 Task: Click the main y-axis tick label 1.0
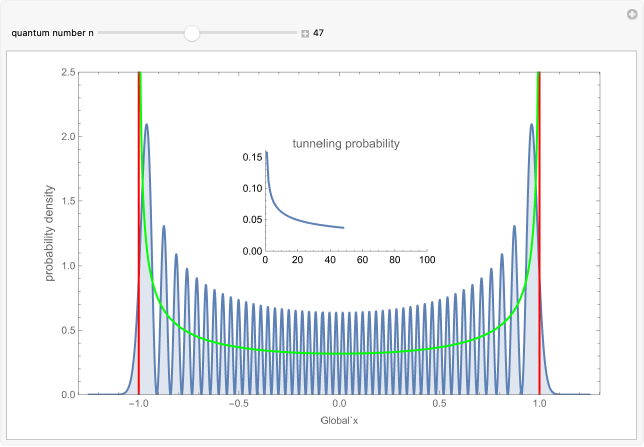click(69, 266)
